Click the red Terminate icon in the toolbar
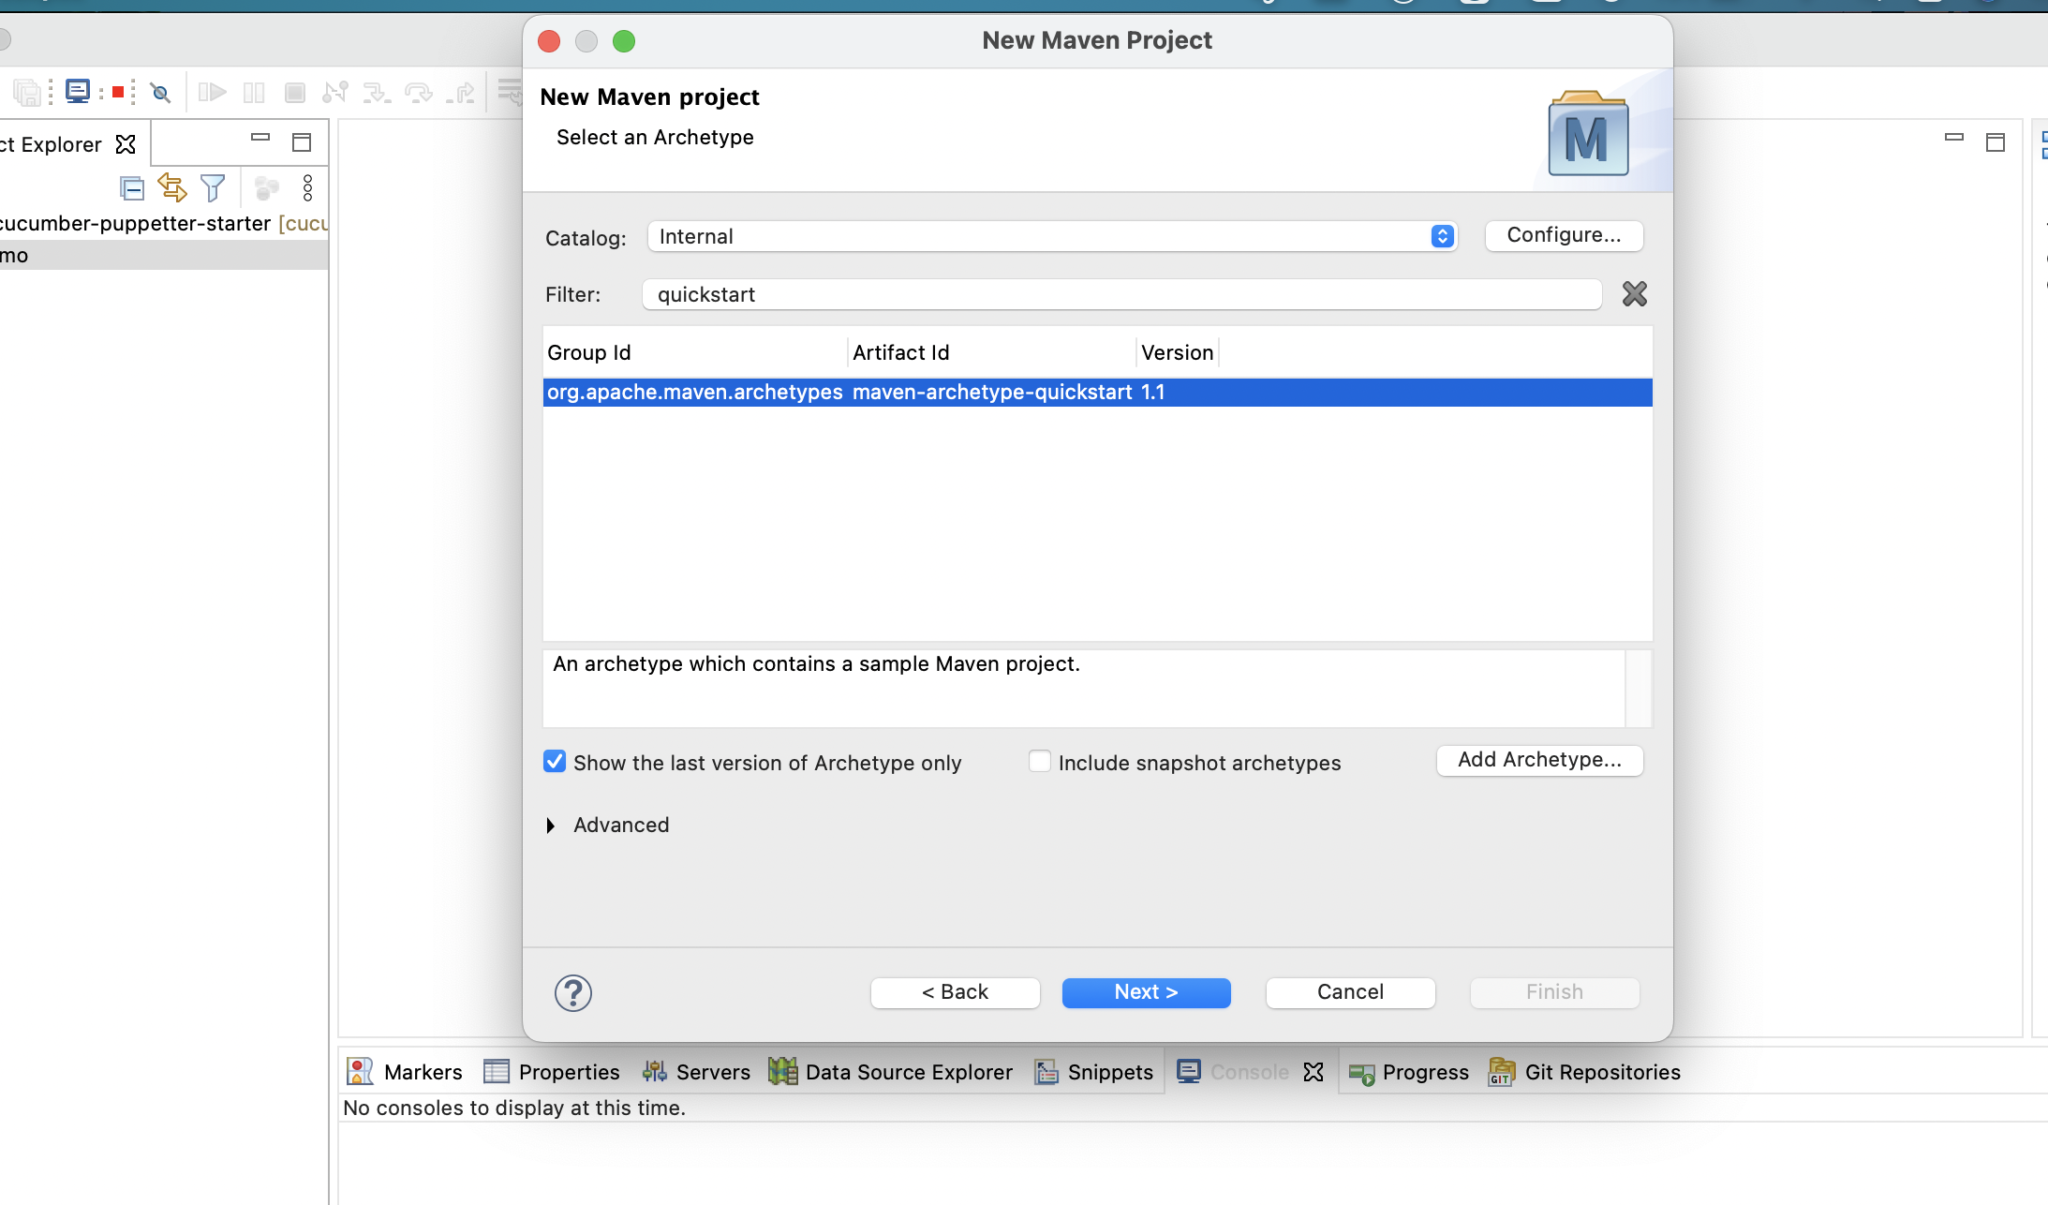The image size is (2048, 1205). tap(119, 92)
